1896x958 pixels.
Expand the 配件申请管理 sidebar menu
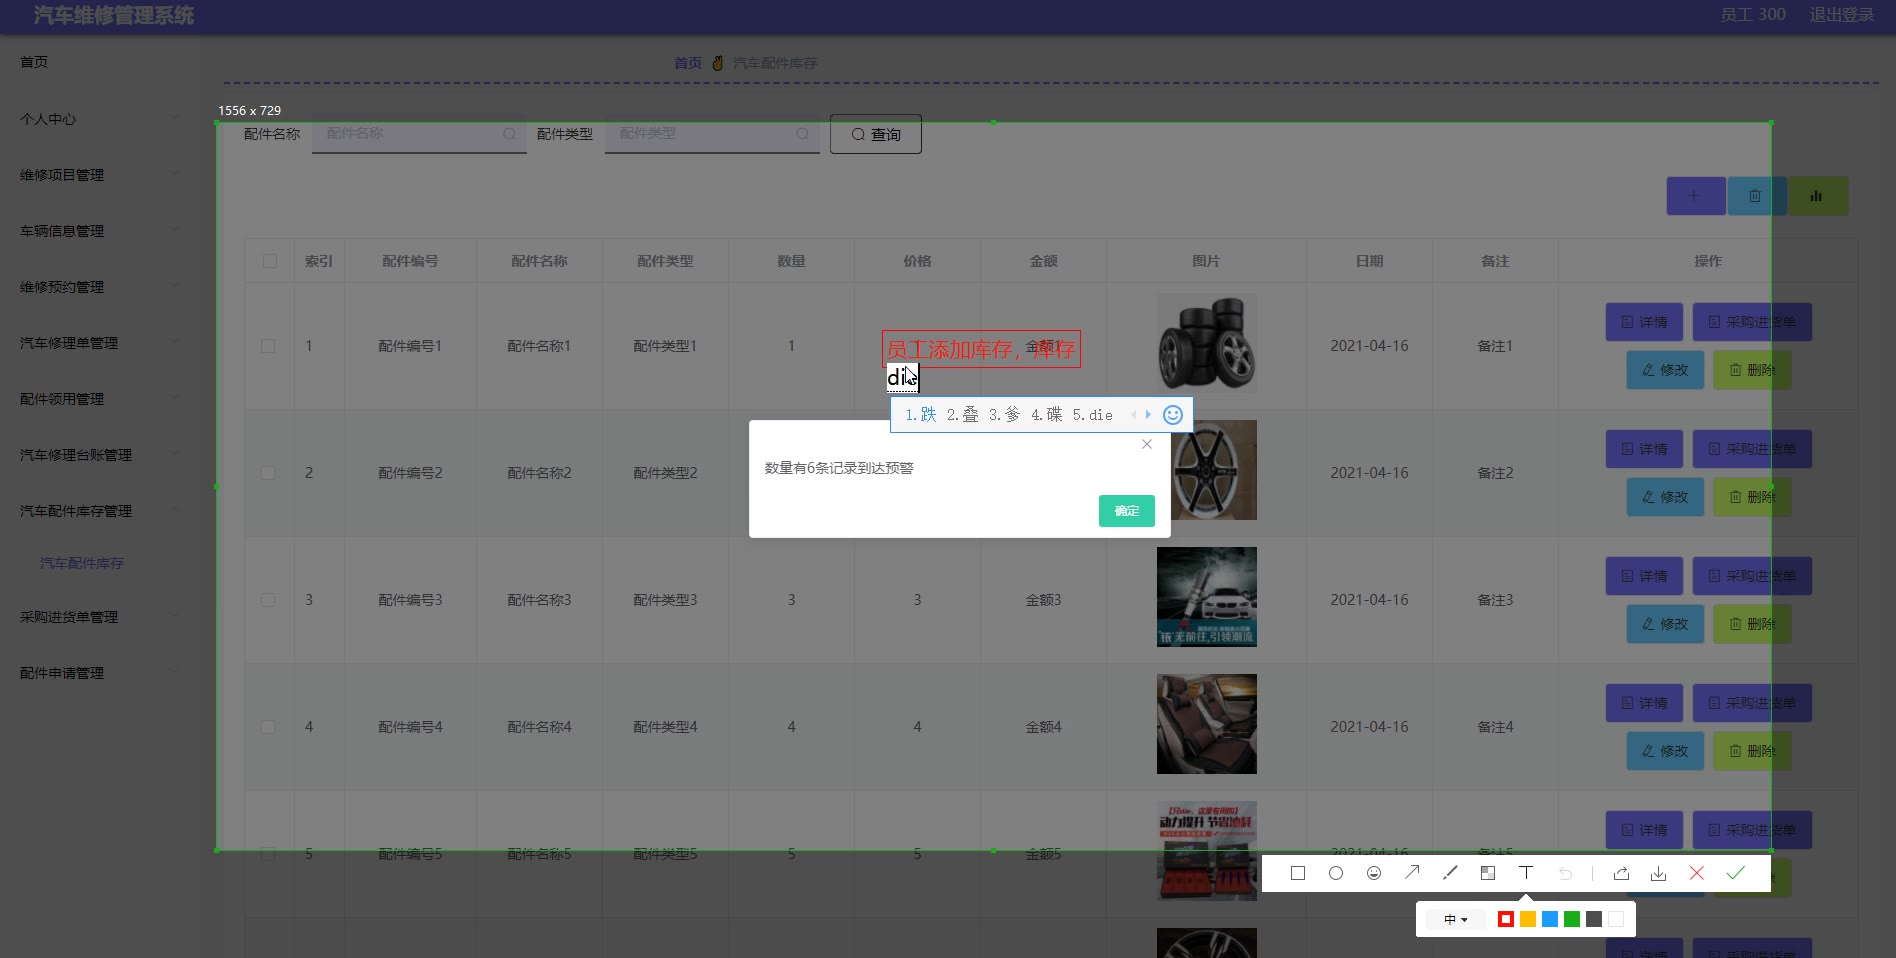(x=100, y=673)
